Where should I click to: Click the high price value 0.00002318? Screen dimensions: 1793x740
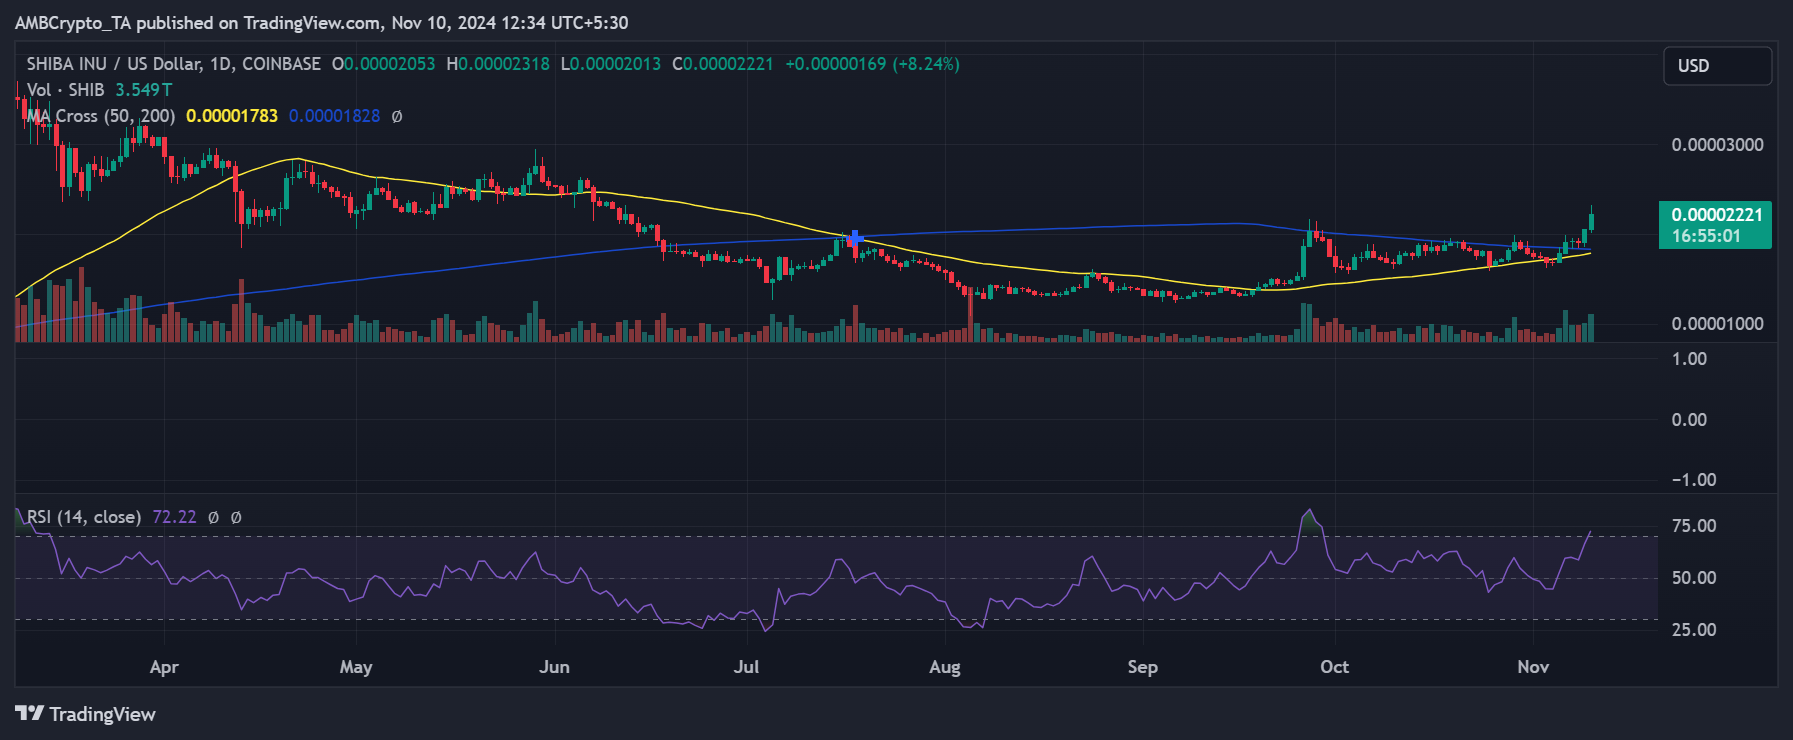504,64
